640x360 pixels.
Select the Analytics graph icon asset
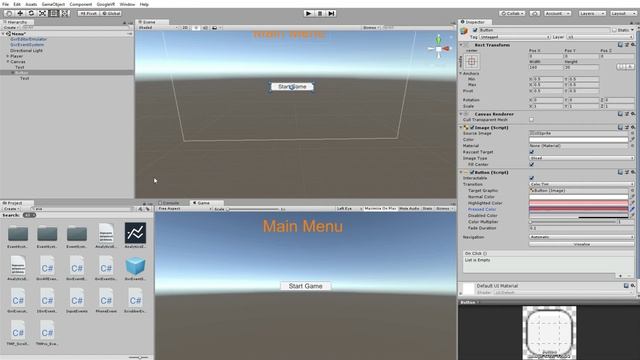[135, 233]
